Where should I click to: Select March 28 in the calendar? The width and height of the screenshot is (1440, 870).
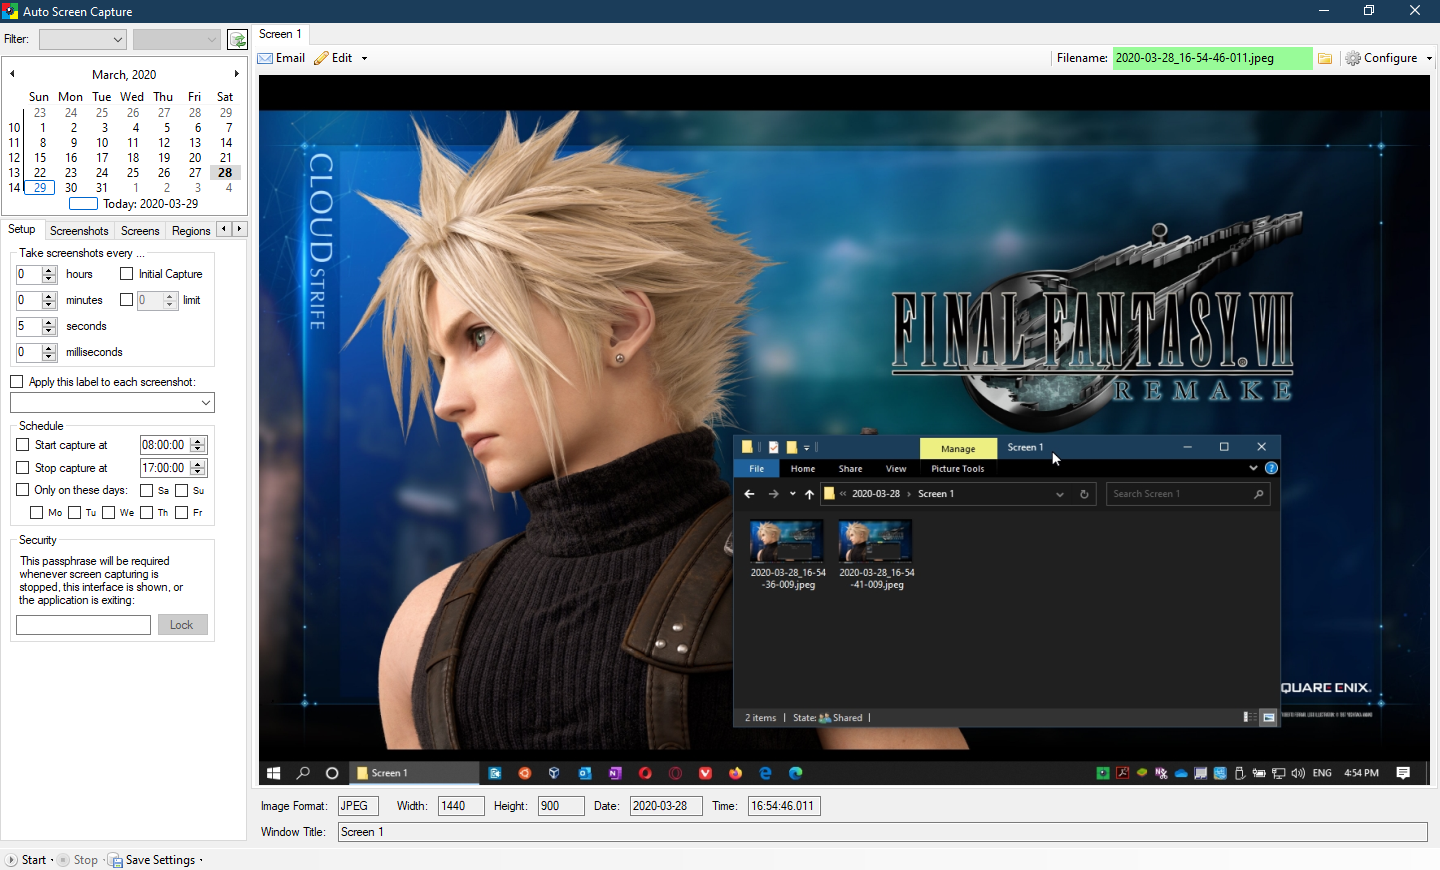225,173
